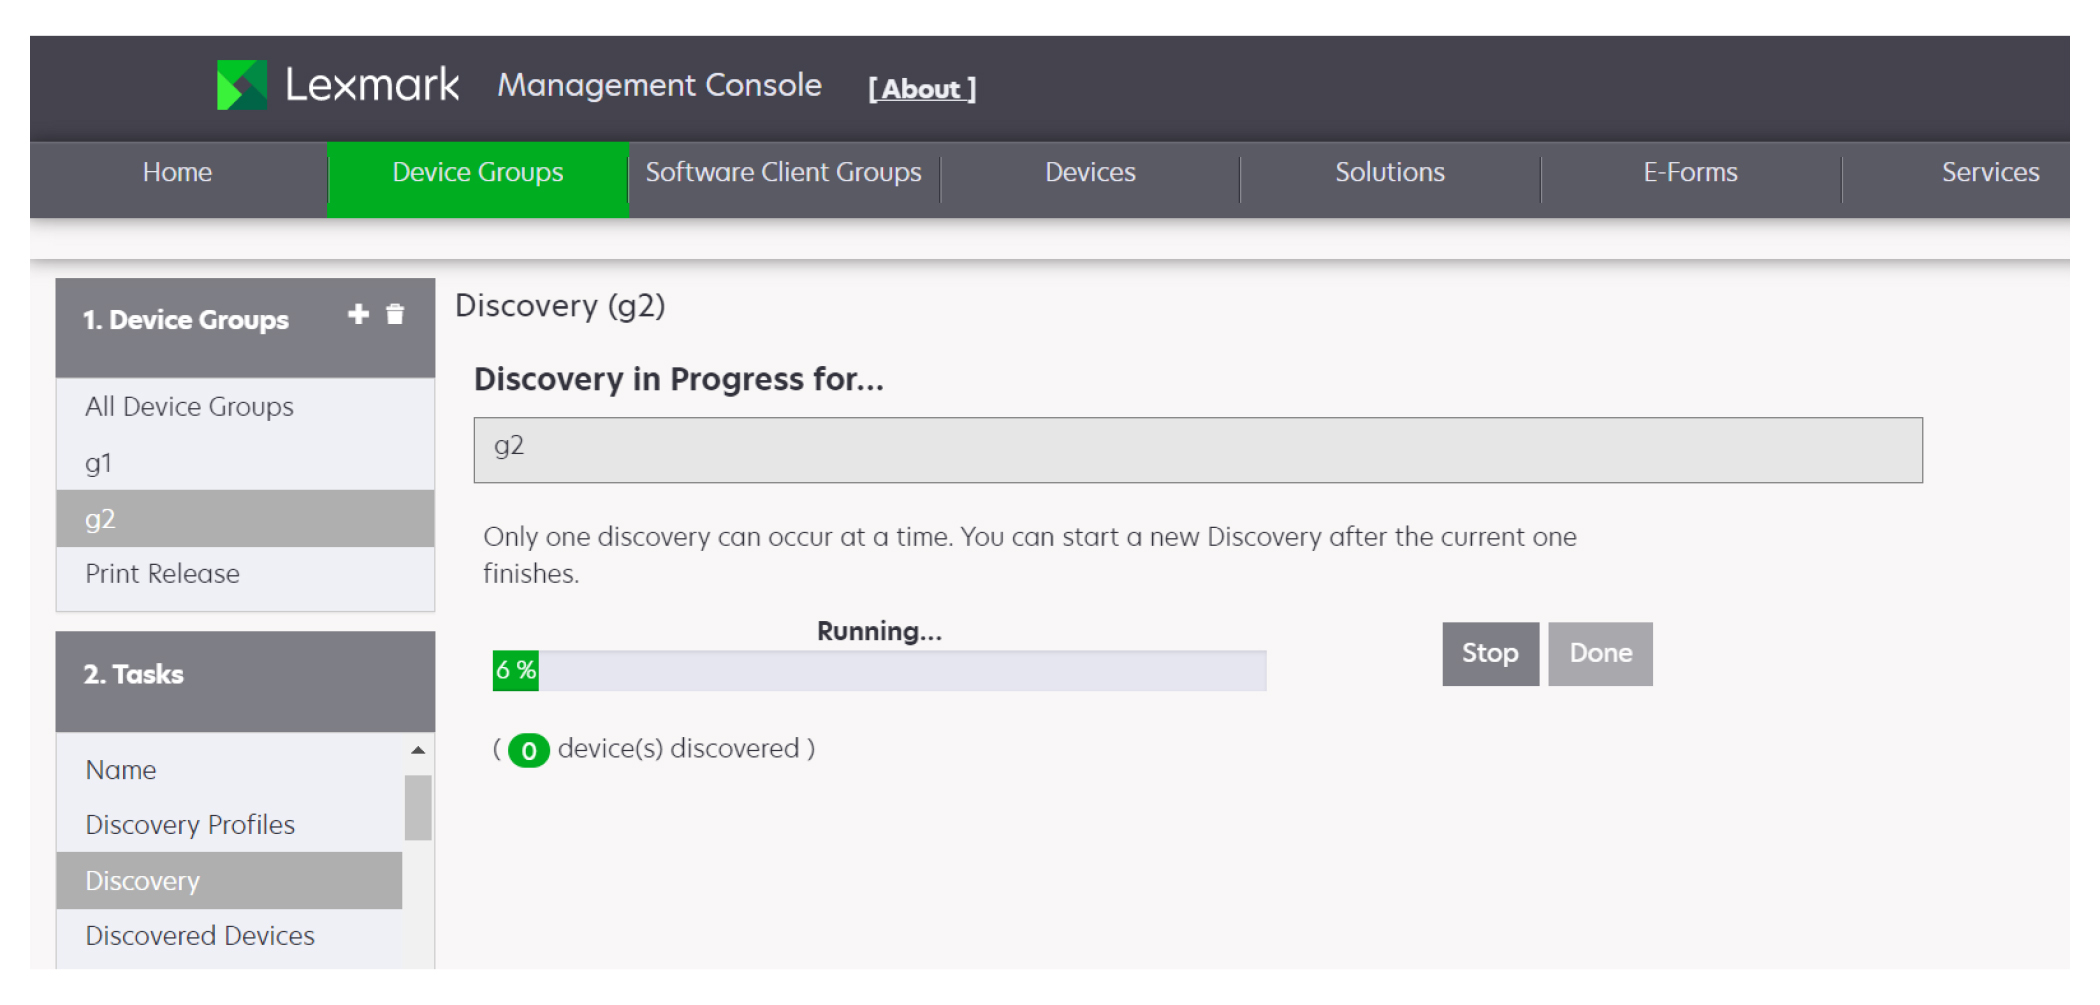Image resolution: width=2100 pixels, height=1005 pixels.
Task: Select the Discovery task
Action: (229, 881)
